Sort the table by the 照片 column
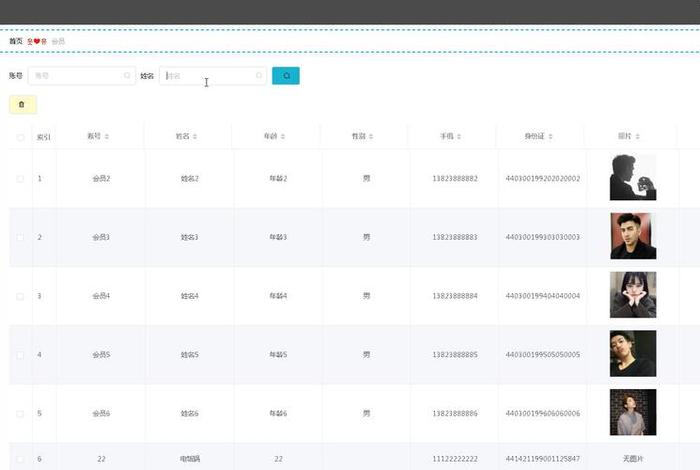This screenshot has height=470, width=700. click(638, 137)
